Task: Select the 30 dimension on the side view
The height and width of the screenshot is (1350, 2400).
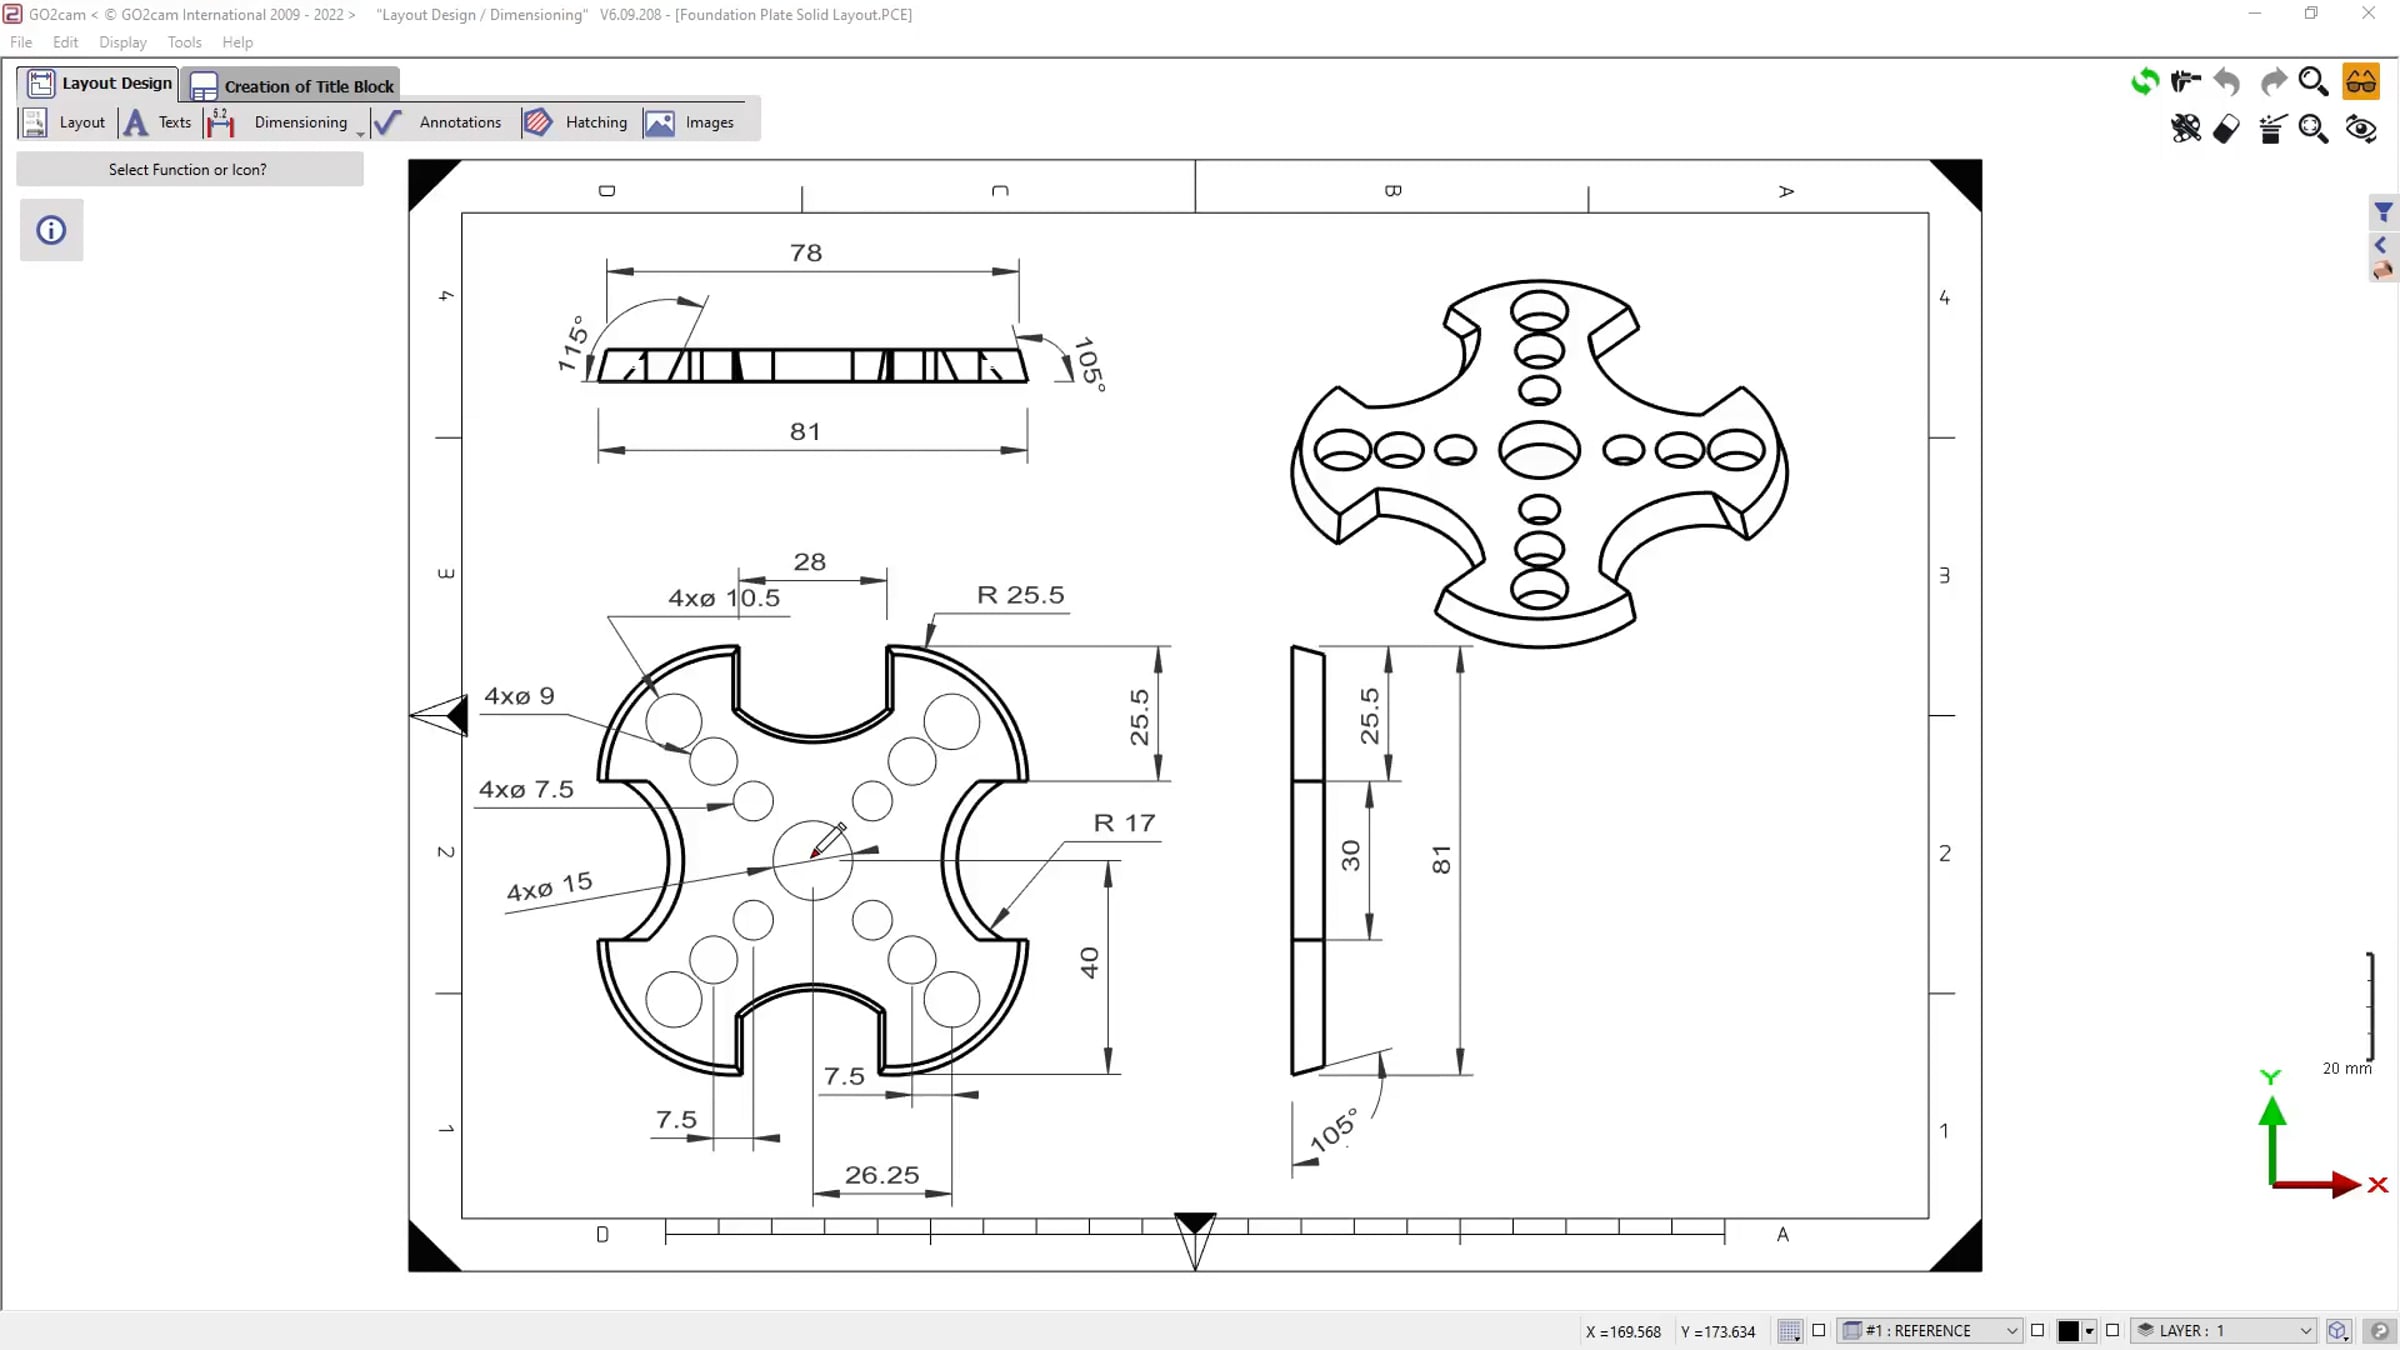Action: 1350,856
